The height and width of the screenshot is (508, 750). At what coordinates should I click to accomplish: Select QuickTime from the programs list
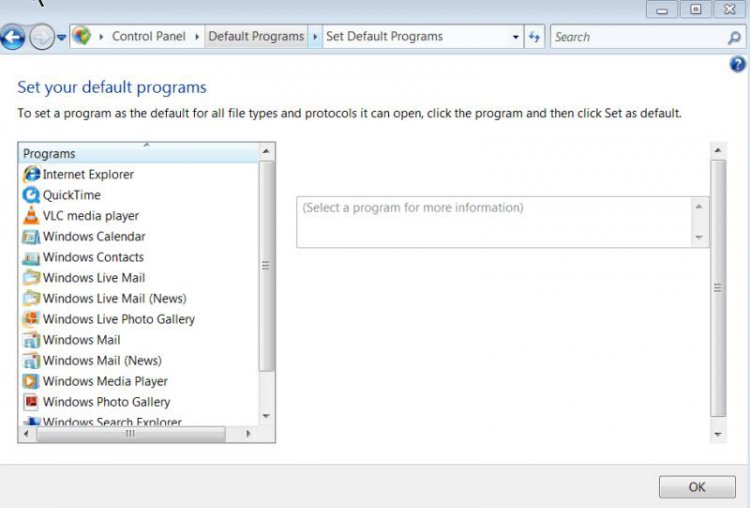72,195
